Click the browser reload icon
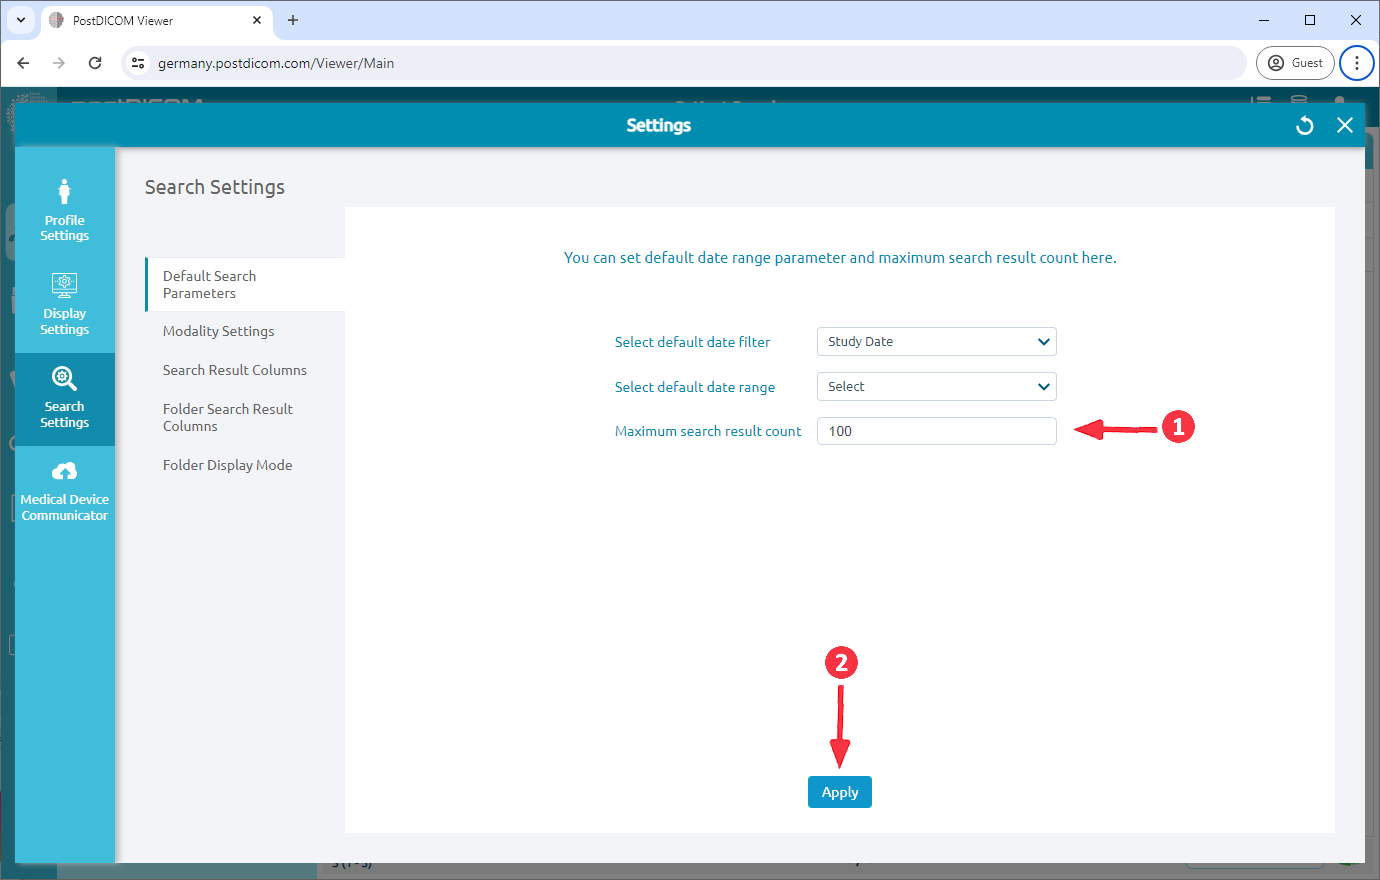 95,62
